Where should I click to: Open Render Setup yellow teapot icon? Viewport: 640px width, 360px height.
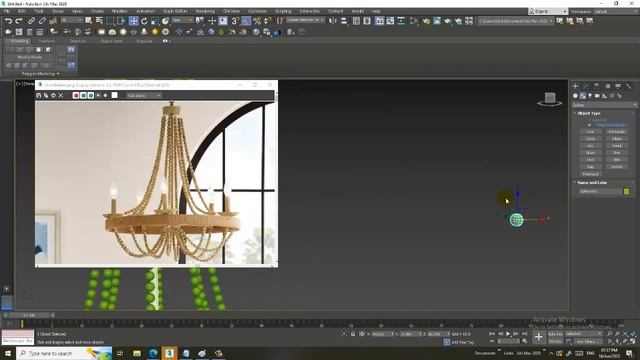click(x=426, y=20)
